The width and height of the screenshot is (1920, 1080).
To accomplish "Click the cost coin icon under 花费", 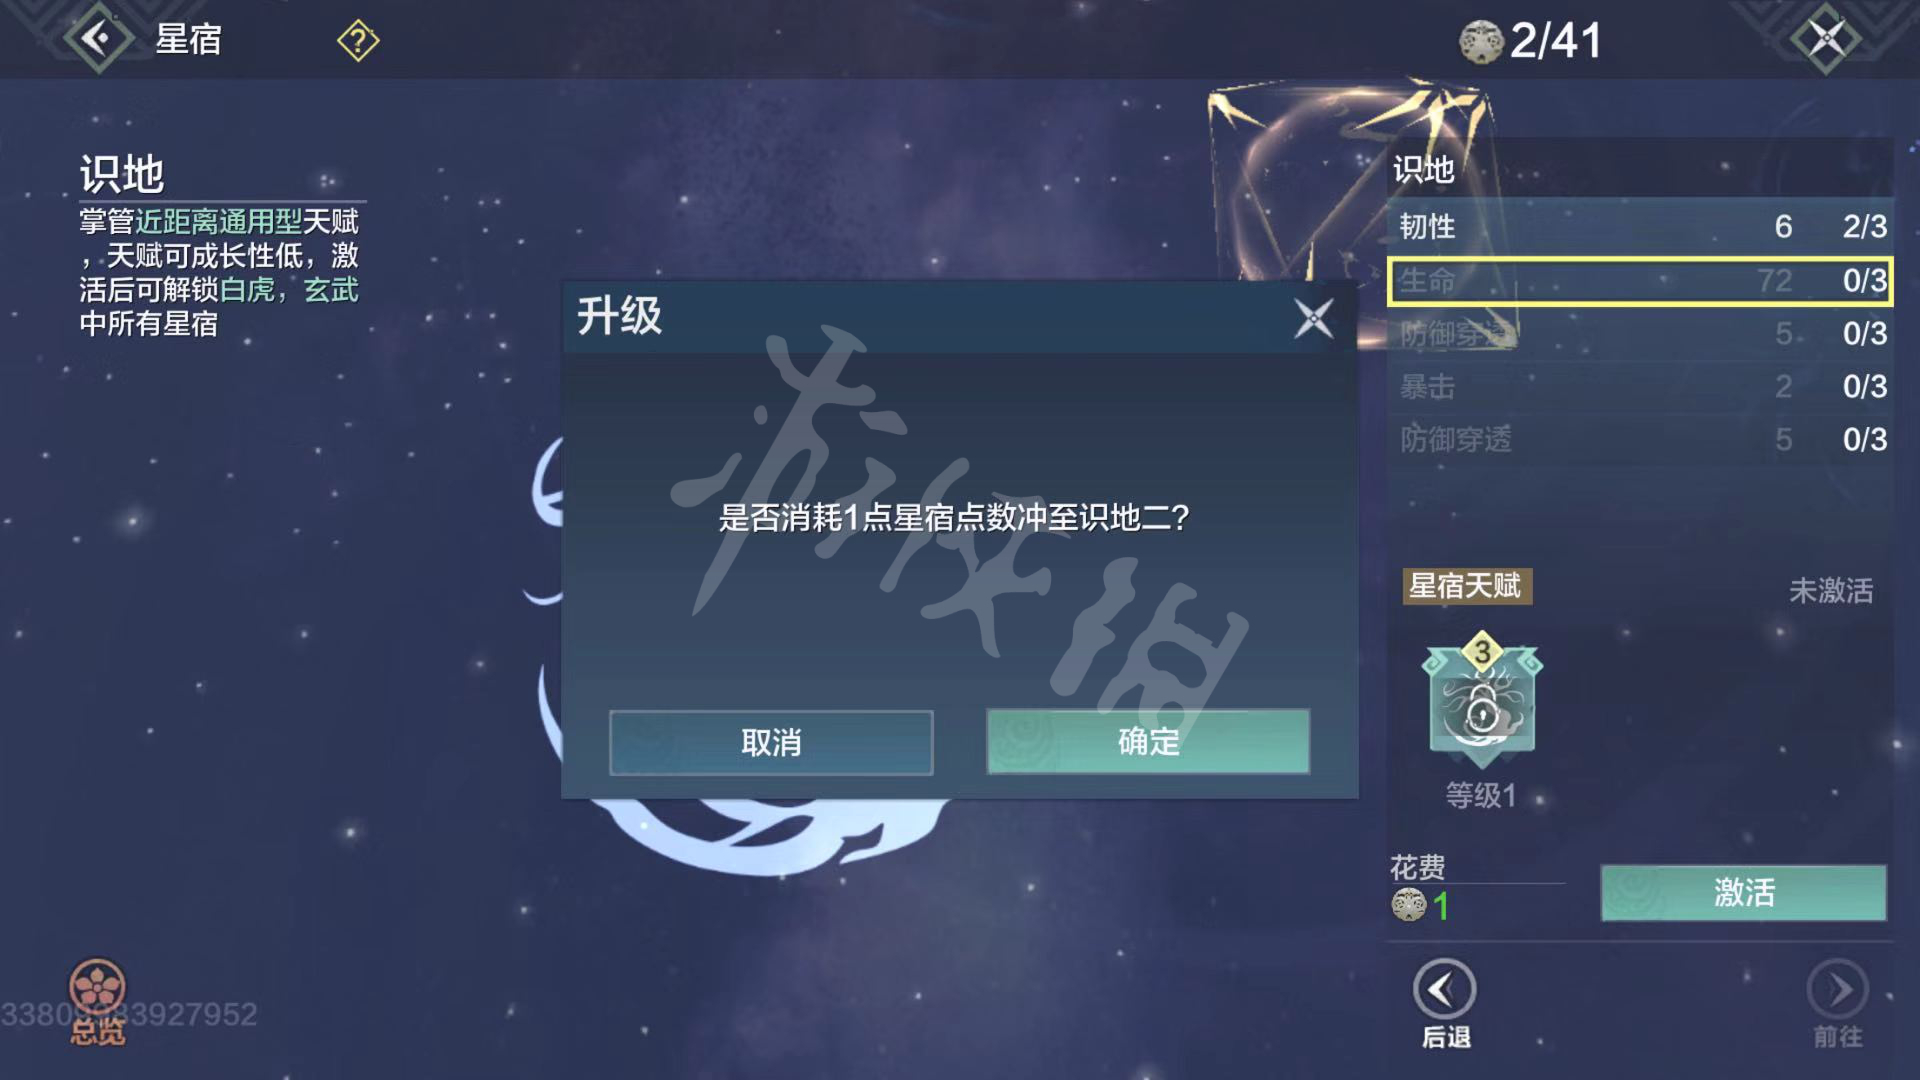I will click(1408, 905).
